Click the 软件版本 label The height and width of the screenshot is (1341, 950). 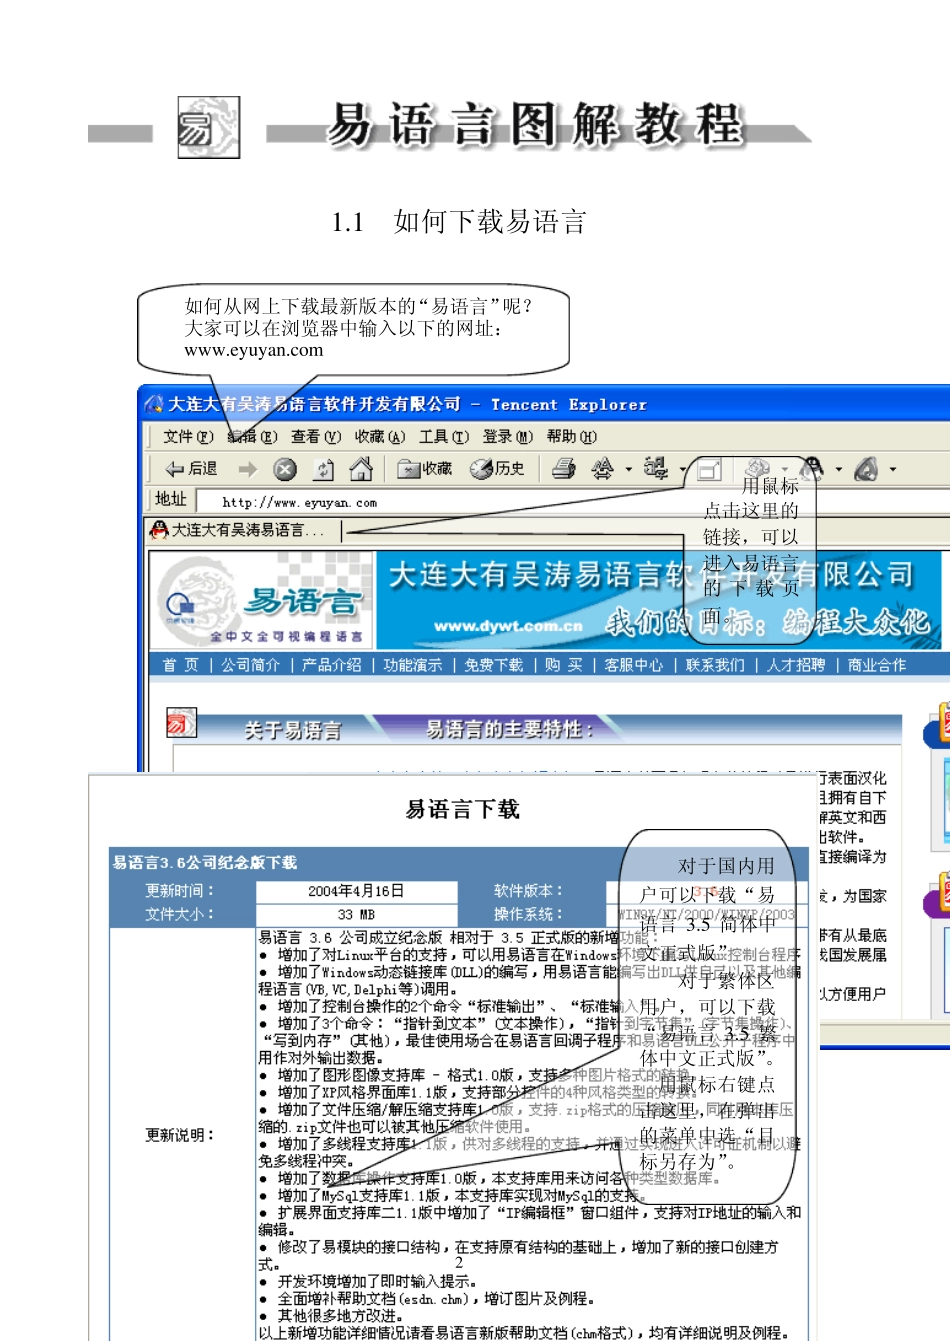[x=529, y=891]
